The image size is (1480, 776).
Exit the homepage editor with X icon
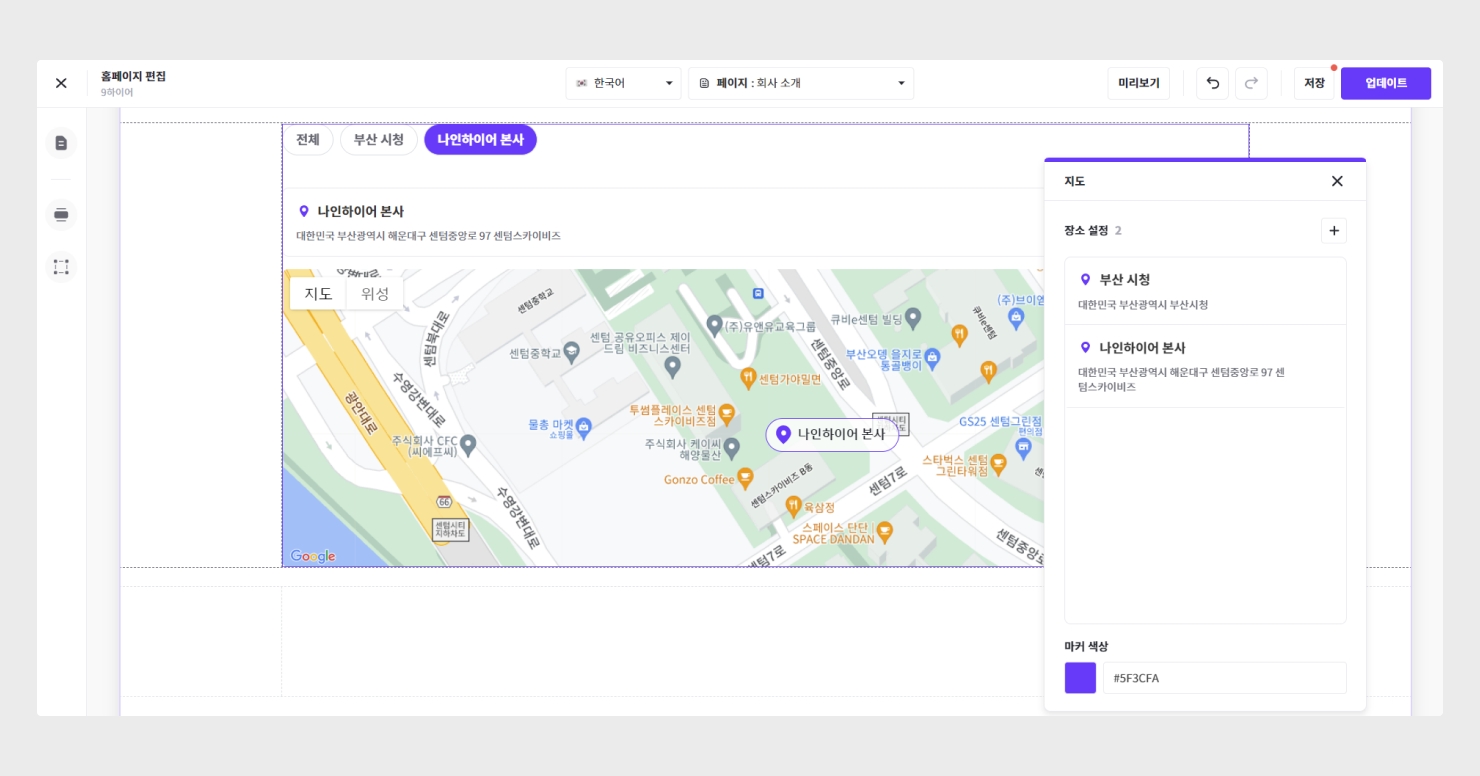tap(61, 83)
